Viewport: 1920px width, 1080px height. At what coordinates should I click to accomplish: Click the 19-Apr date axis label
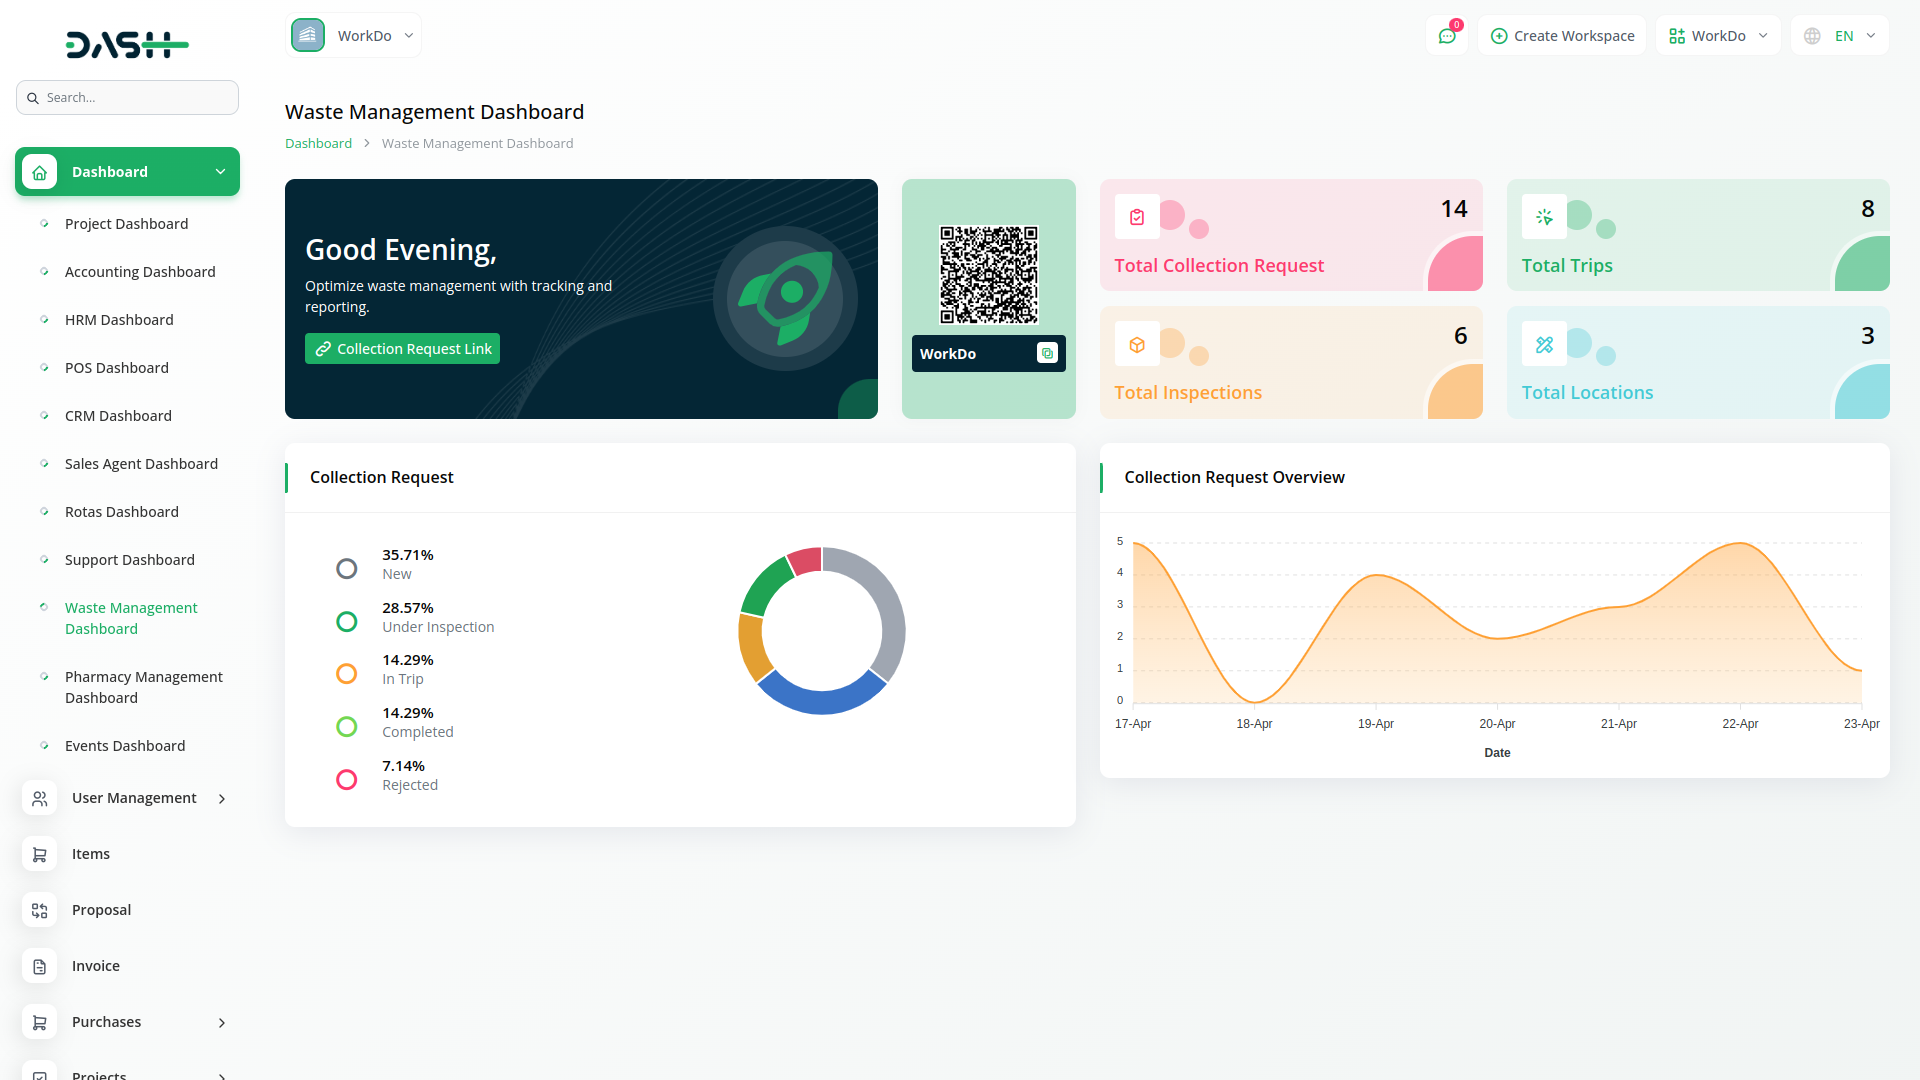coord(1376,724)
